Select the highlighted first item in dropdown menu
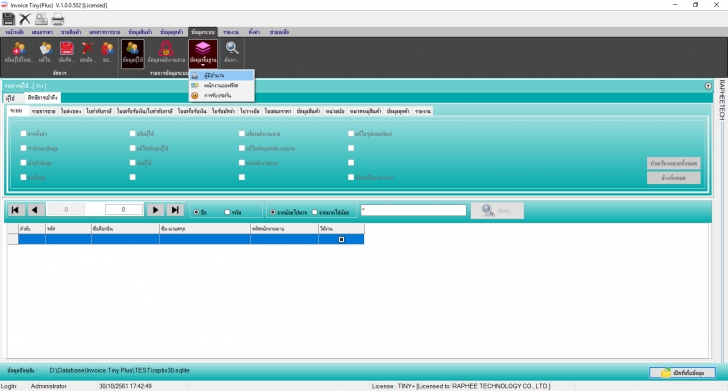 (x=221, y=75)
